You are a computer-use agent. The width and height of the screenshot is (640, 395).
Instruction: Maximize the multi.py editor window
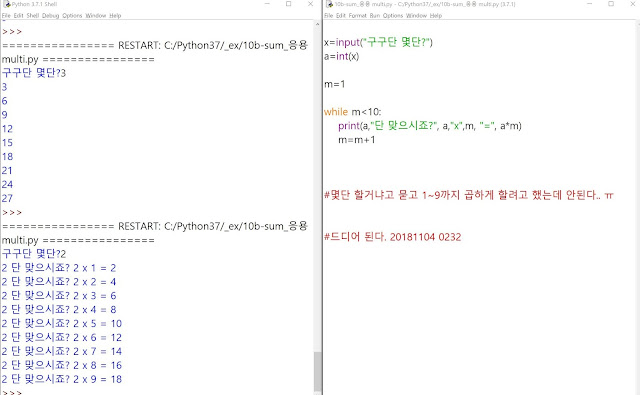pos(611,4)
